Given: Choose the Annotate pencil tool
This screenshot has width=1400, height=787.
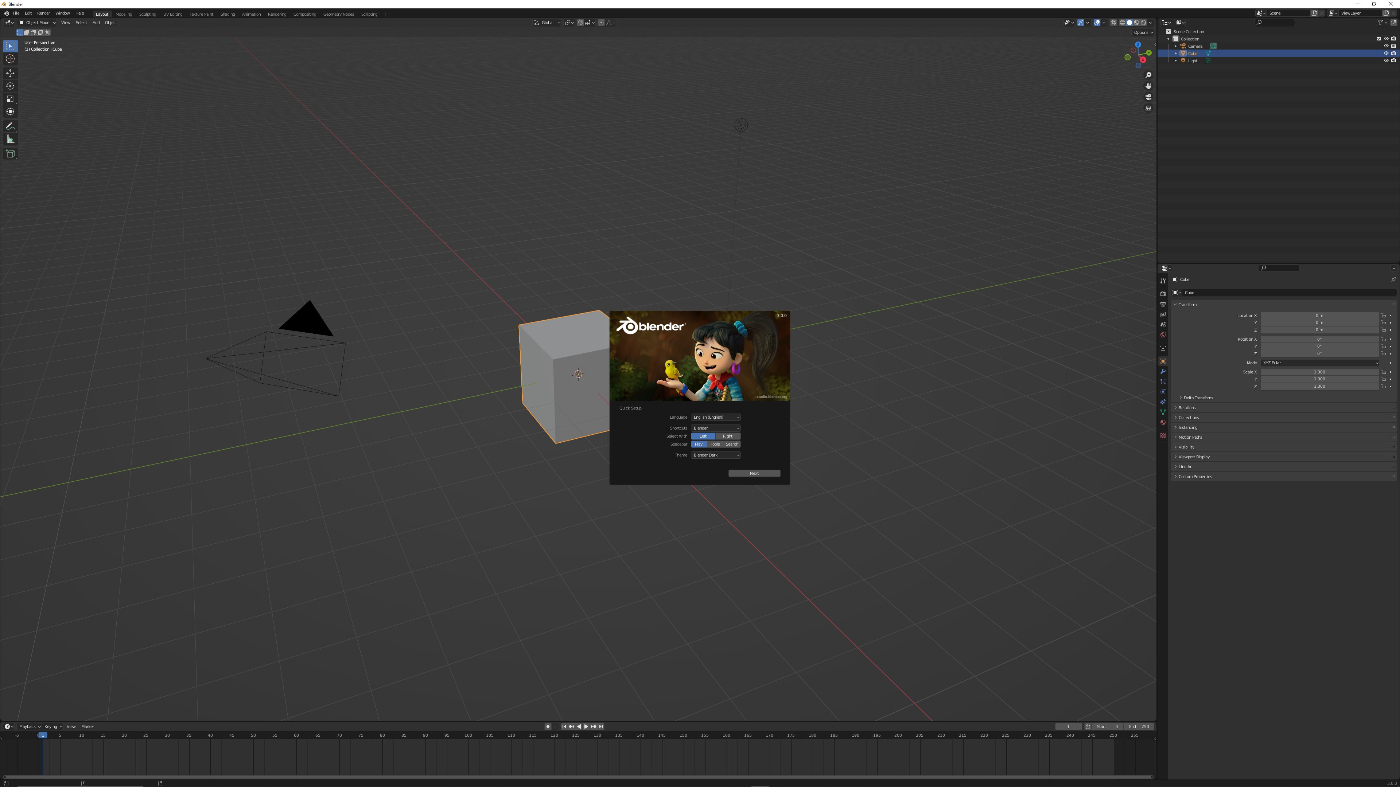Looking at the screenshot, I should pos(11,126).
